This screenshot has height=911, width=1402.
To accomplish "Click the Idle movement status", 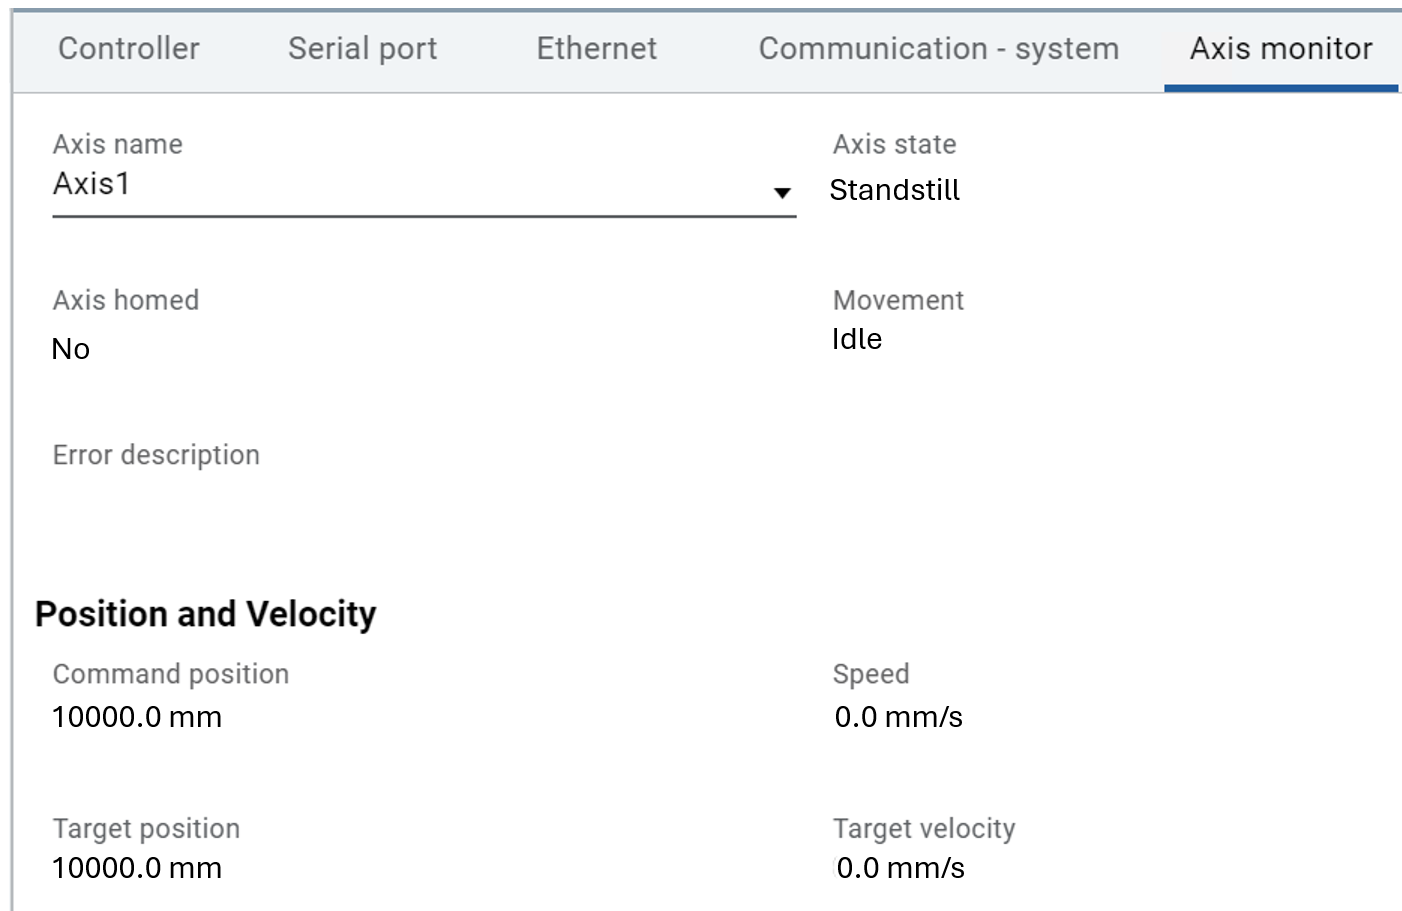I will point(857,339).
